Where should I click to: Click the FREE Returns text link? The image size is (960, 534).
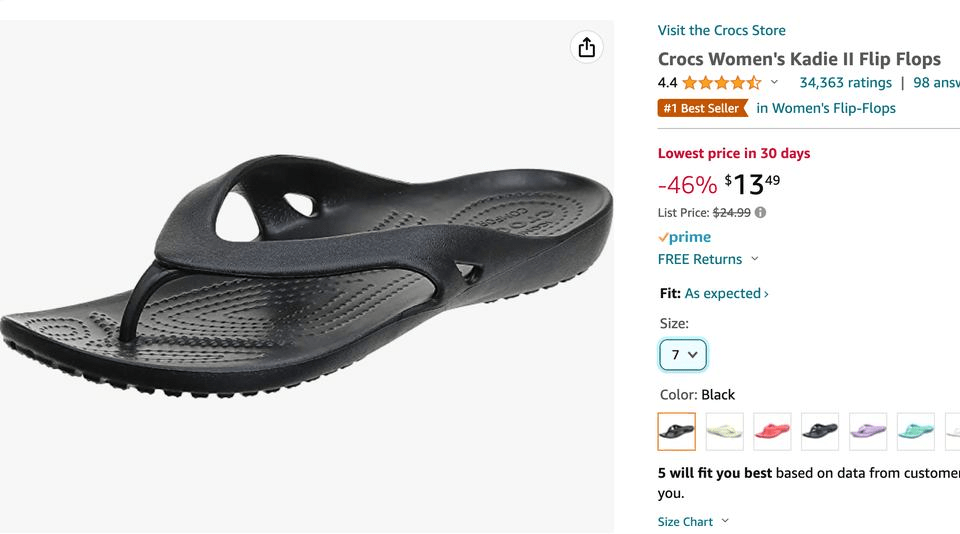tap(700, 259)
